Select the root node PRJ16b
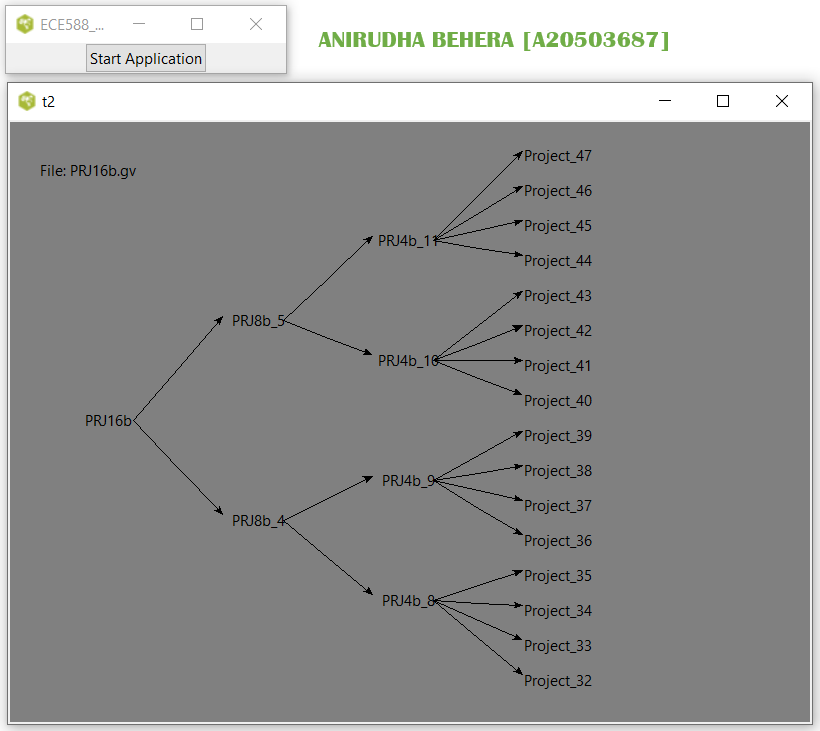 click(x=108, y=421)
